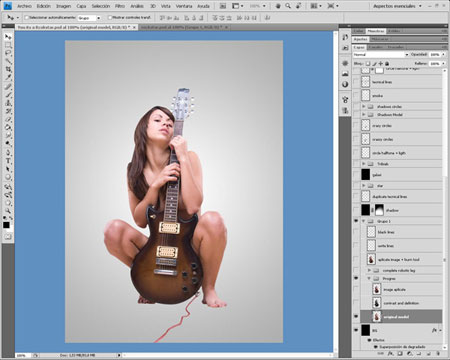The width and height of the screenshot is (450, 360).
Task: Lock all icon in Layers panel
Action: tap(387, 63)
